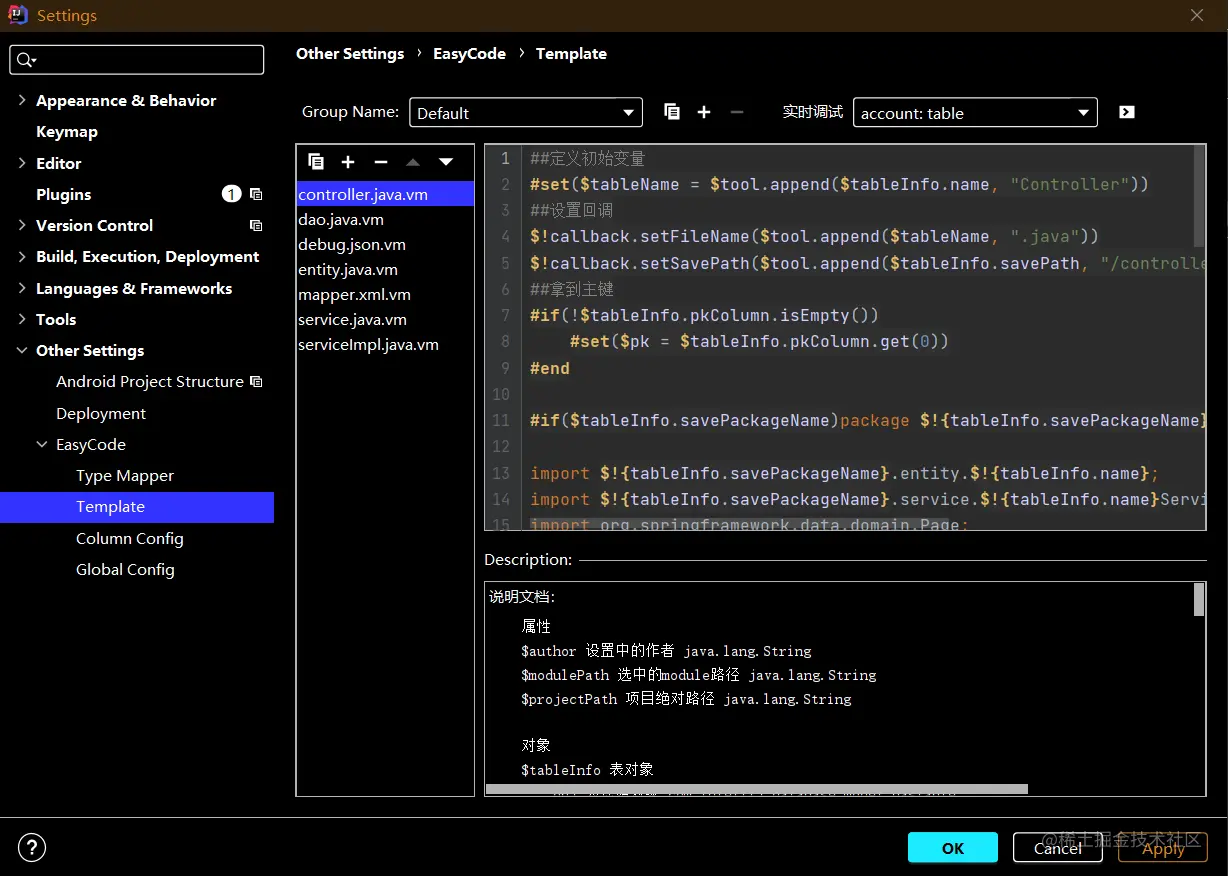The height and width of the screenshot is (876, 1228).
Task: Click the search magnifier icon in settings
Action: click(x=26, y=60)
